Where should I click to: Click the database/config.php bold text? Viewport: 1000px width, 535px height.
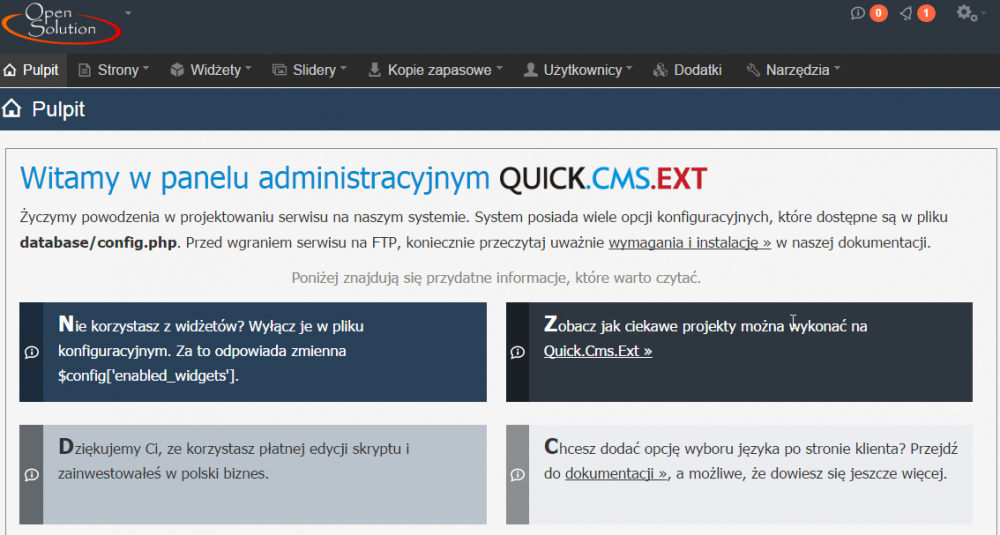click(x=98, y=243)
